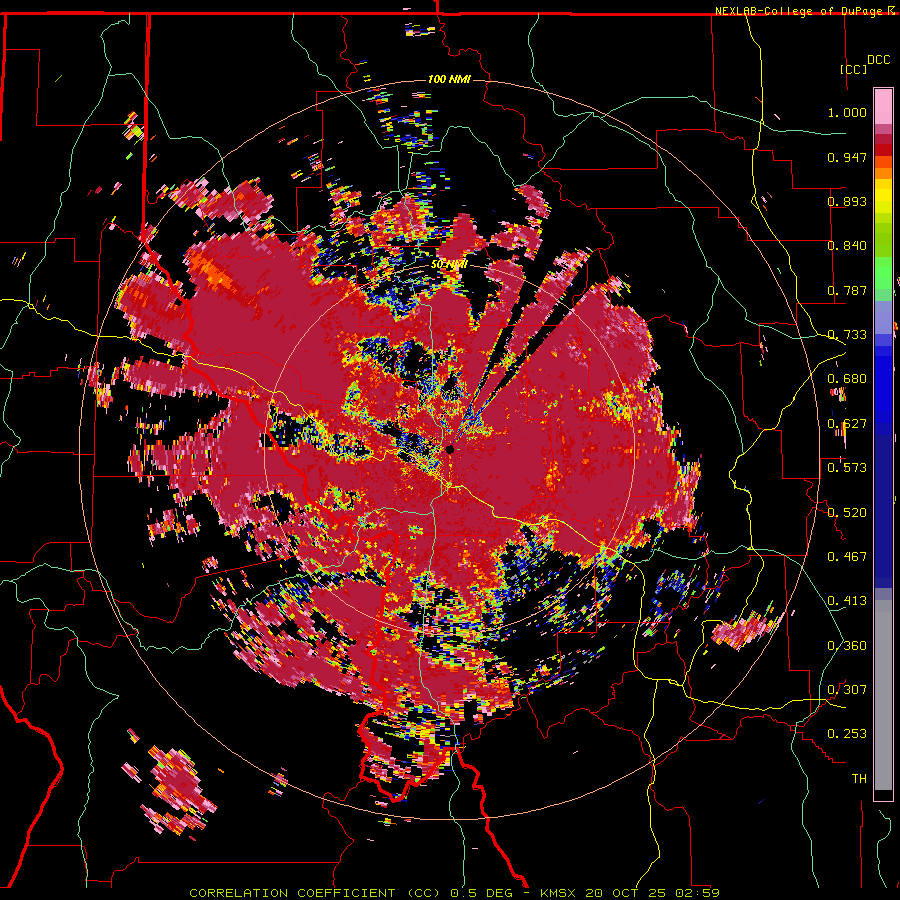Click the black radar site dot
900x900 pixels.
tap(450, 449)
